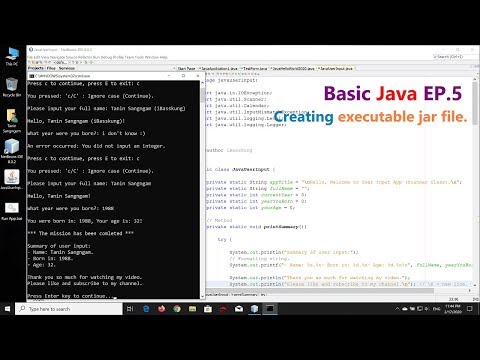Launch Microsoft Edge from the taskbar
480x360 pixels.
click(146, 309)
